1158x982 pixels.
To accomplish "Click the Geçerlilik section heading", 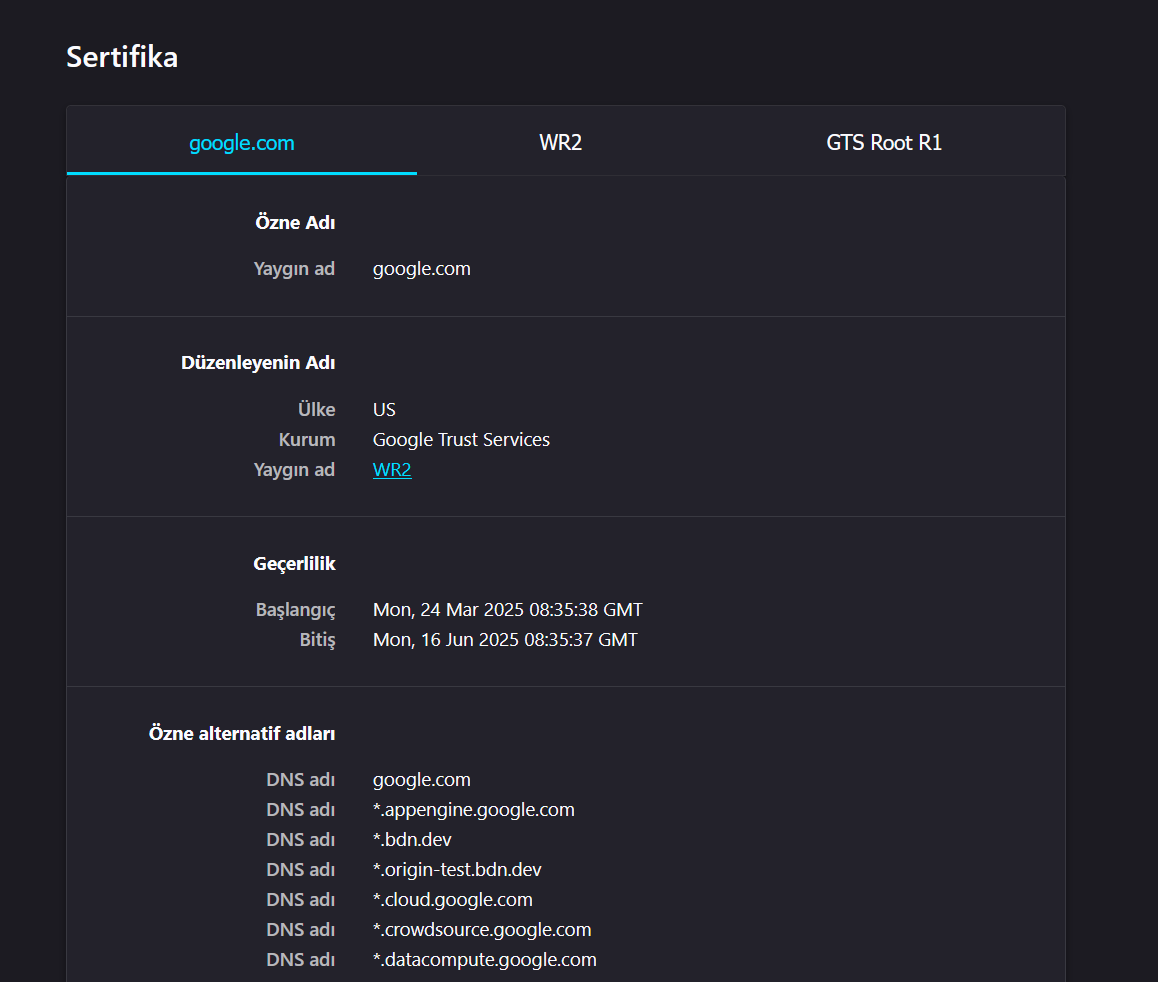I will pos(294,563).
